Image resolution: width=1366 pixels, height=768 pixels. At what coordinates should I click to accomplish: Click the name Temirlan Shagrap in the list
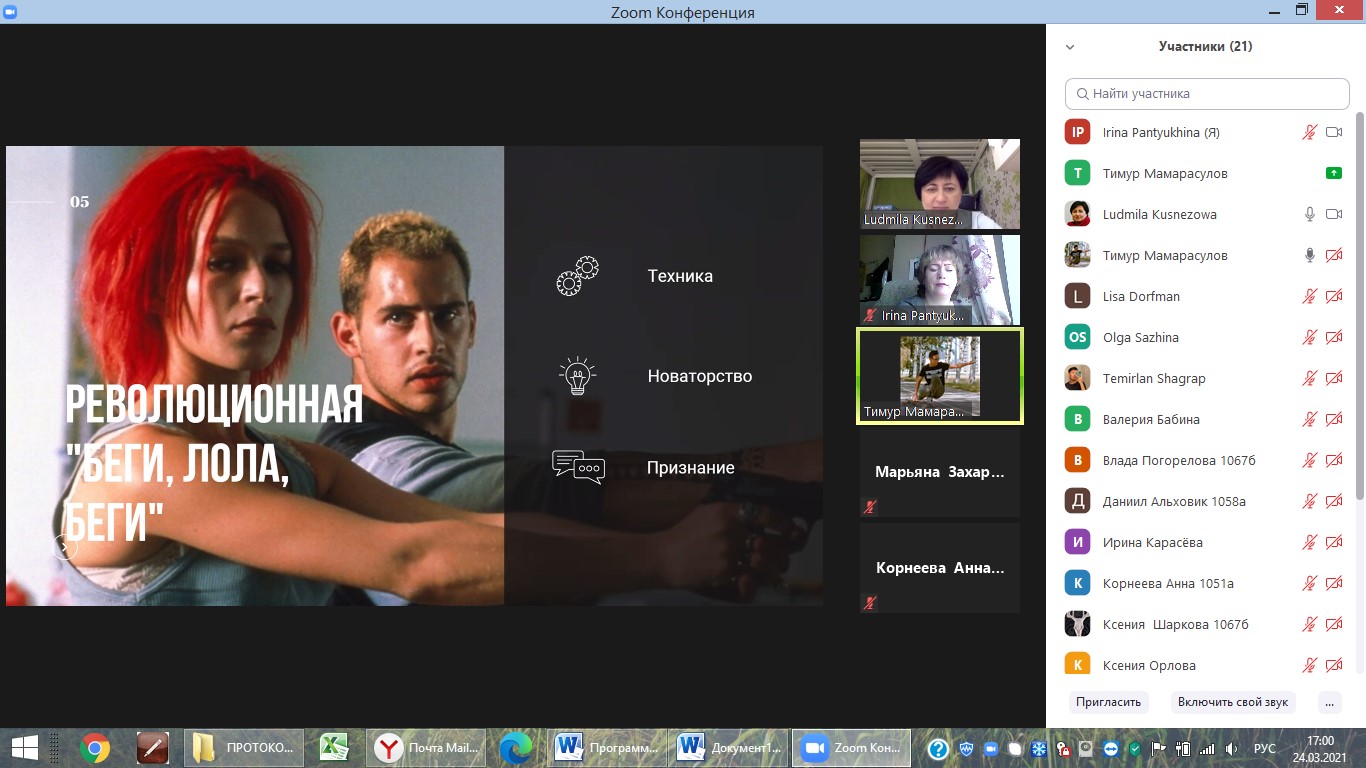click(1154, 378)
